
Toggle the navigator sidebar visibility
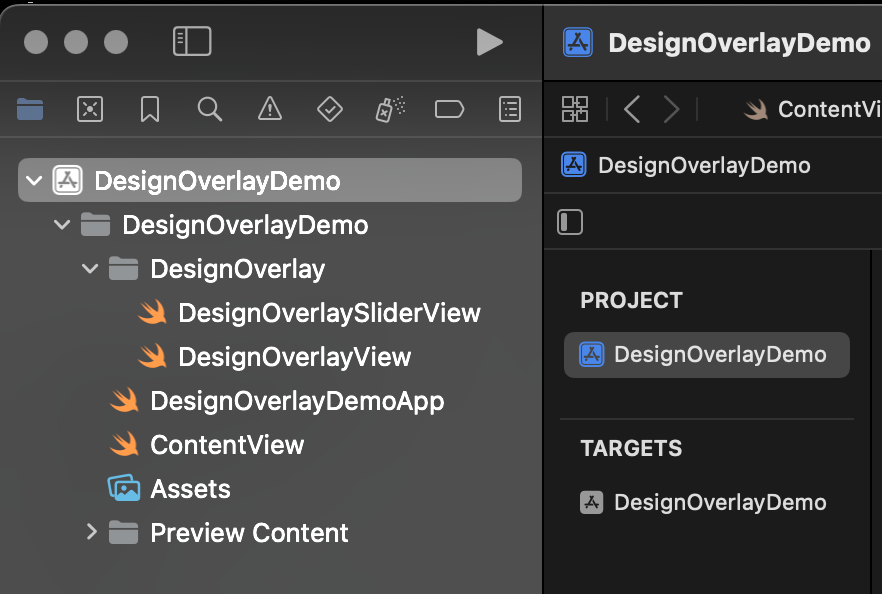coord(192,41)
